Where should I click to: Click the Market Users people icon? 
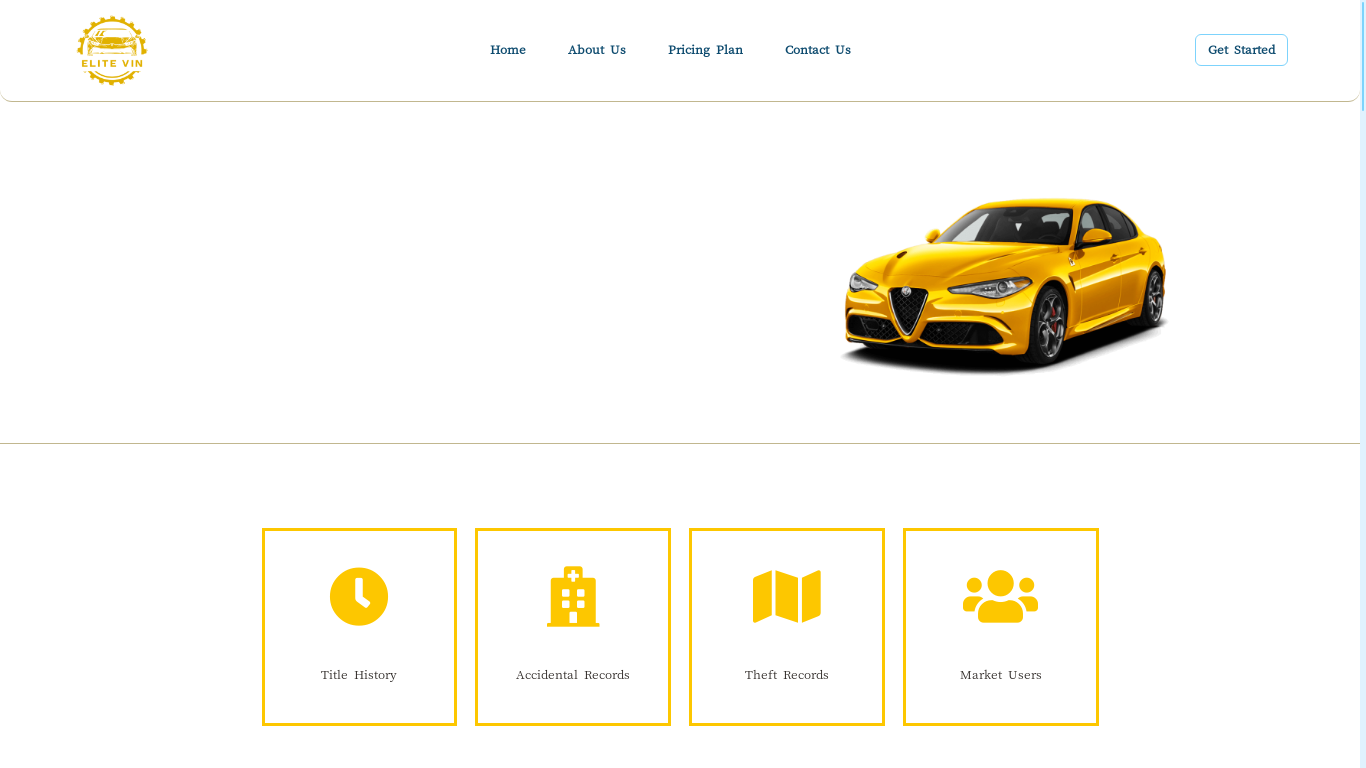(x=1001, y=596)
